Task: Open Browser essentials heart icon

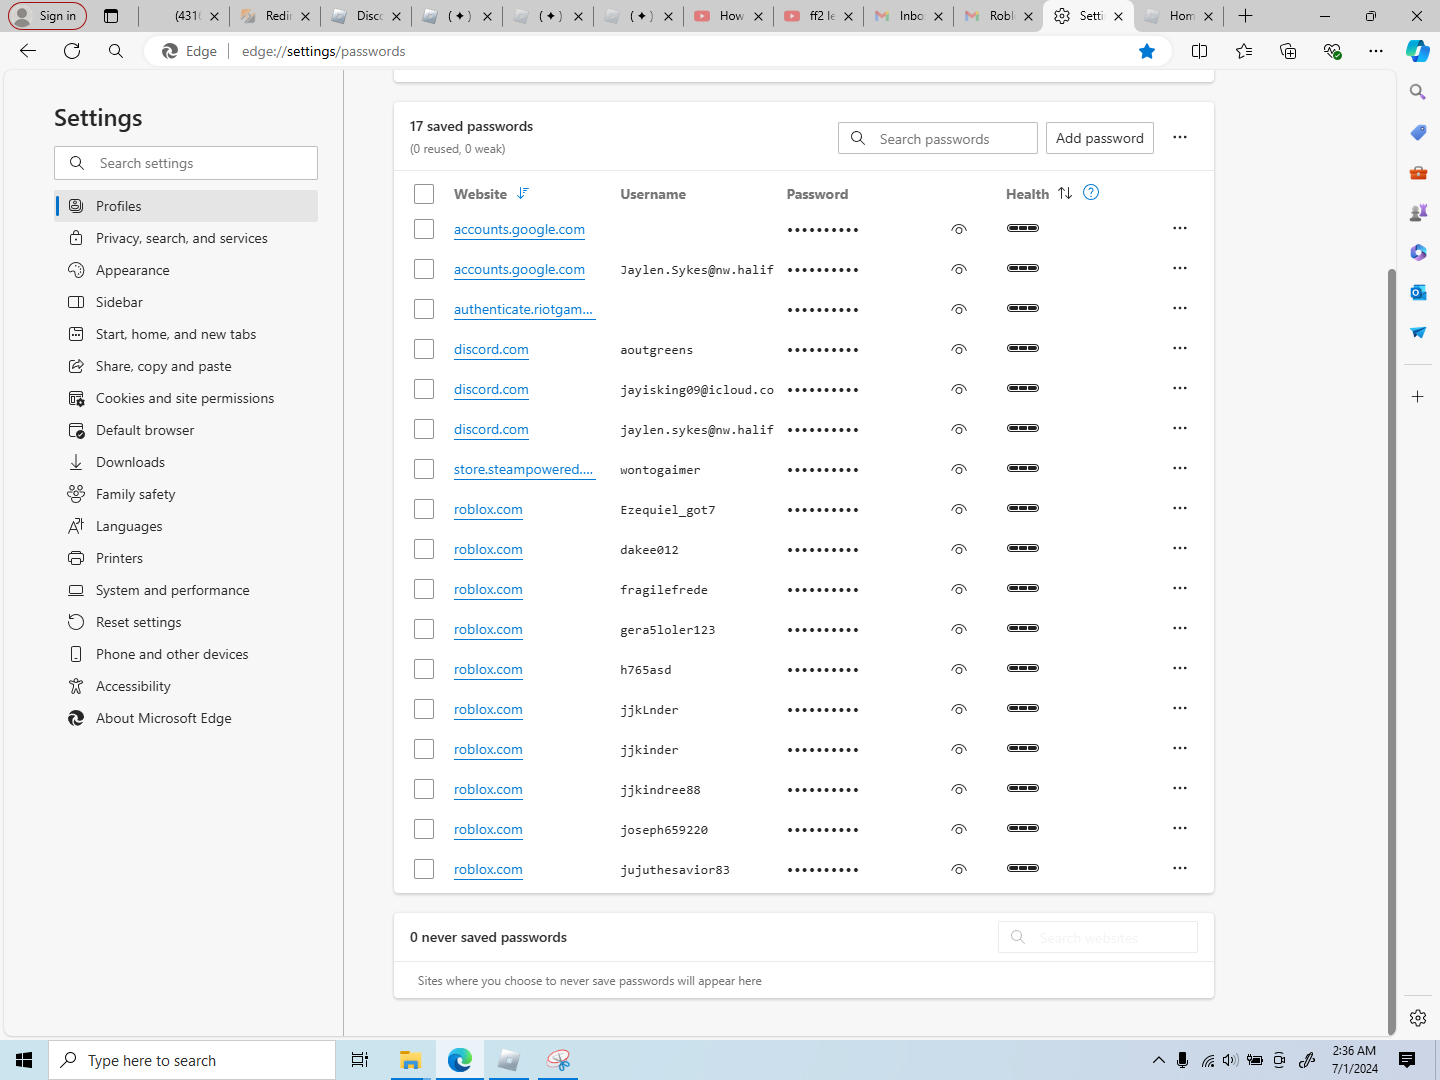Action: [1332, 51]
